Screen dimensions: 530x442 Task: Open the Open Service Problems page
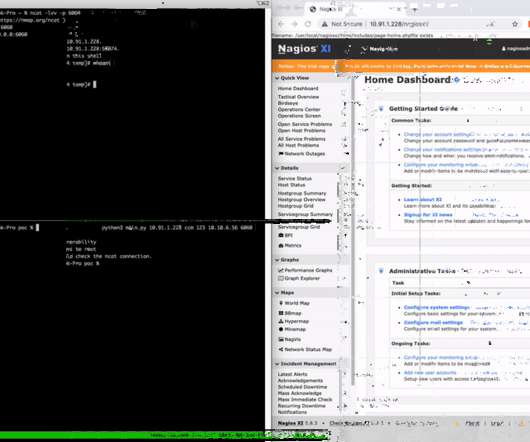point(305,124)
